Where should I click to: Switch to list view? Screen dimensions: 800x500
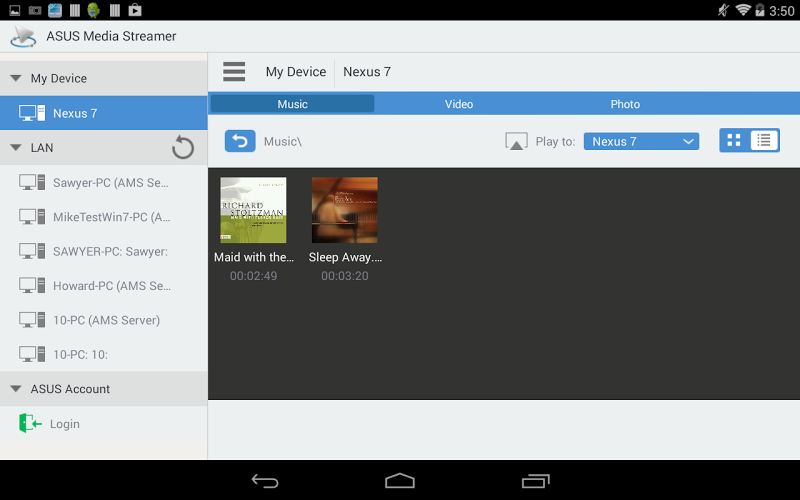[764, 140]
